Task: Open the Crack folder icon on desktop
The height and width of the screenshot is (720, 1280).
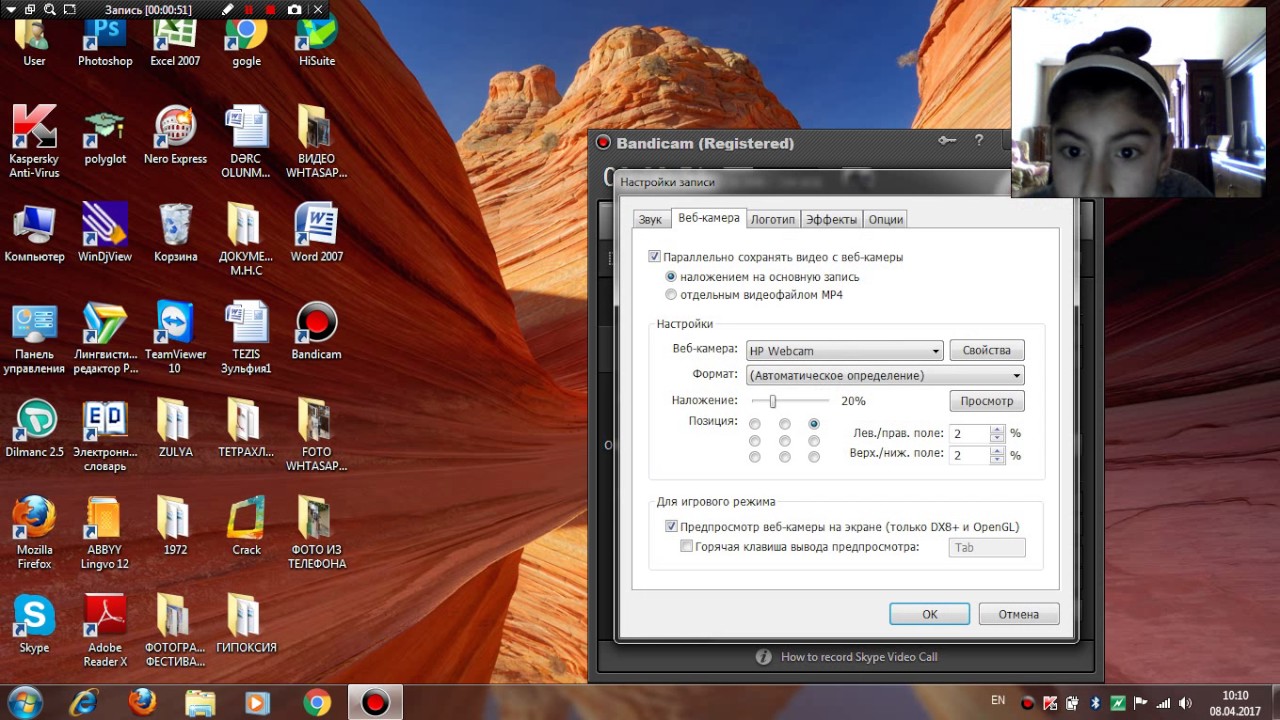Action: click(x=246, y=525)
